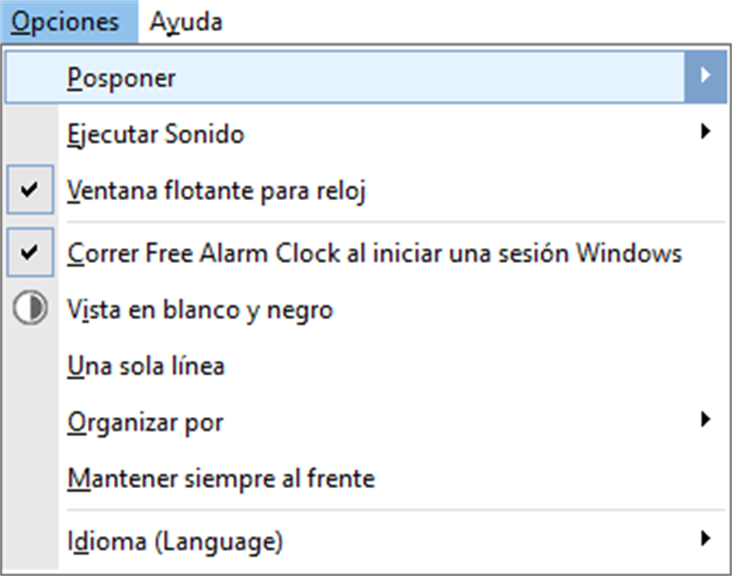Switch to Vista en blanco y negro
This screenshot has height=576, width=732.
[x=200, y=310]
